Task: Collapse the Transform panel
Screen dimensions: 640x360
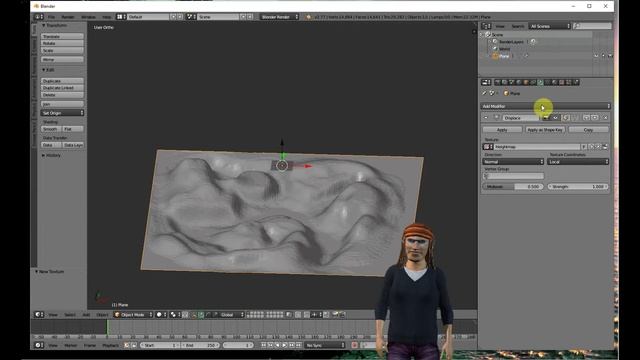Action: pyautogui.click(x=44, y=25)
